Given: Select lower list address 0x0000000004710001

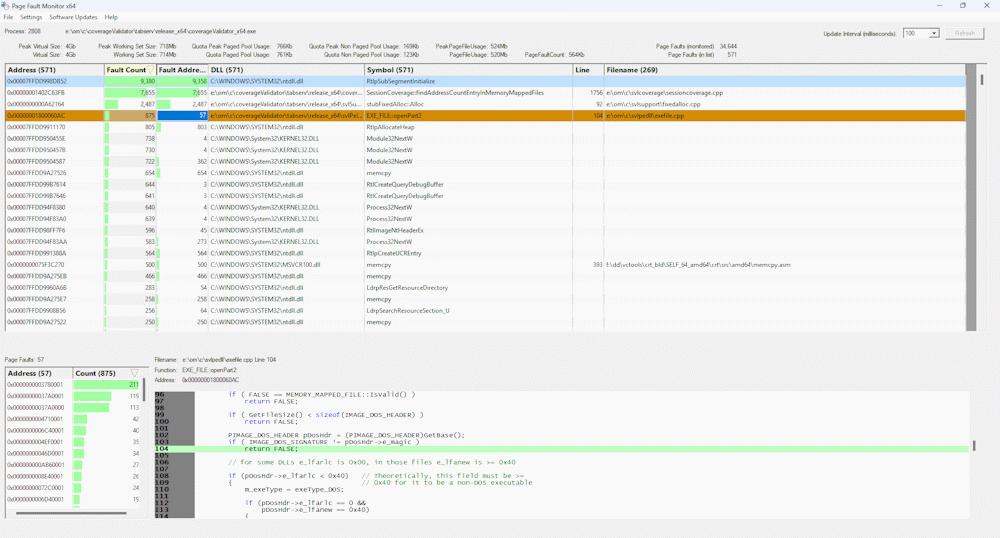Looking at the screenshot, I should (x=35, y=419).
